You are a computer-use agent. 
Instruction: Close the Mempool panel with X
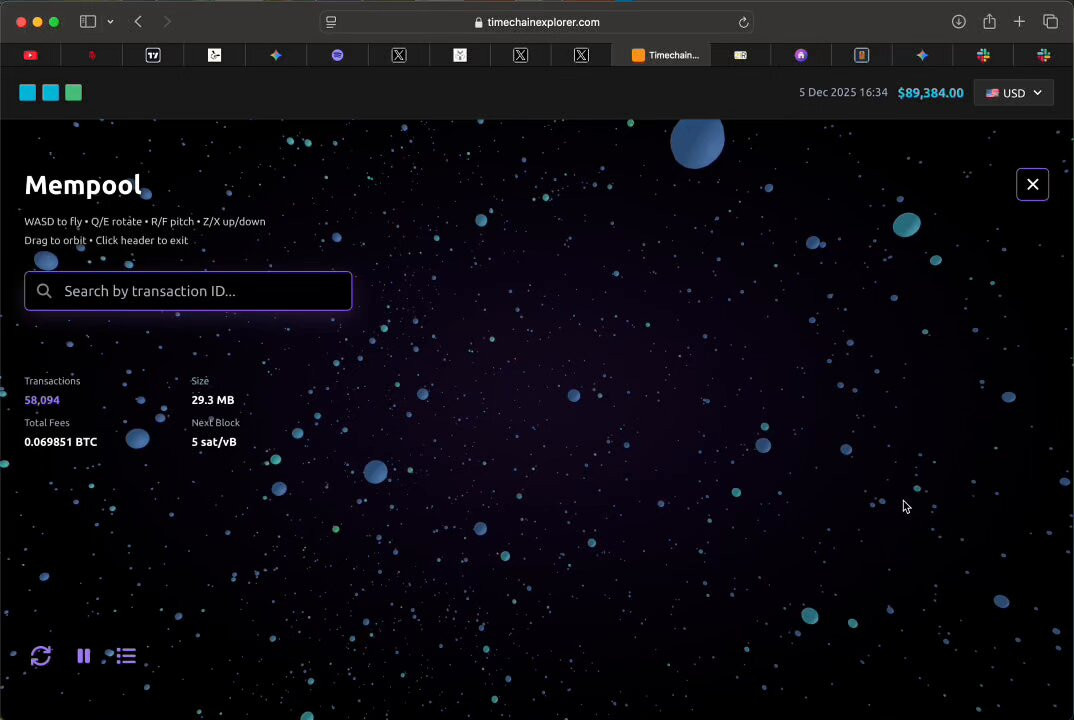(1032, 184)
